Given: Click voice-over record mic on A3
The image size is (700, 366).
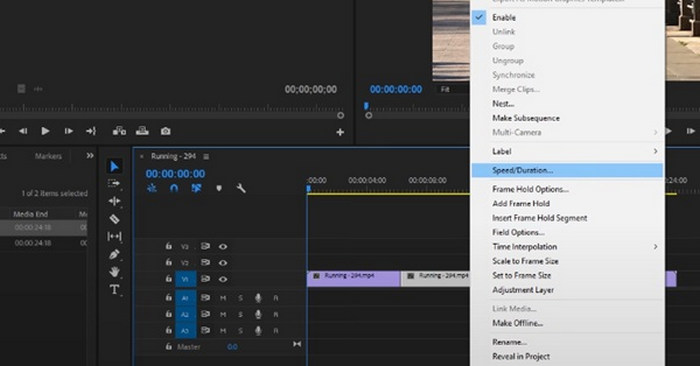Looking at the screenshot, I should point(258,331).
